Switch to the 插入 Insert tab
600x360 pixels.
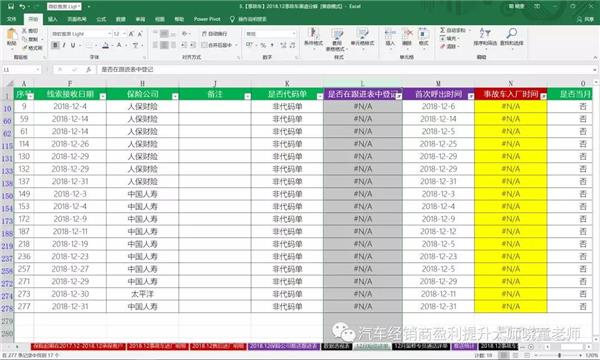(52, 19)
